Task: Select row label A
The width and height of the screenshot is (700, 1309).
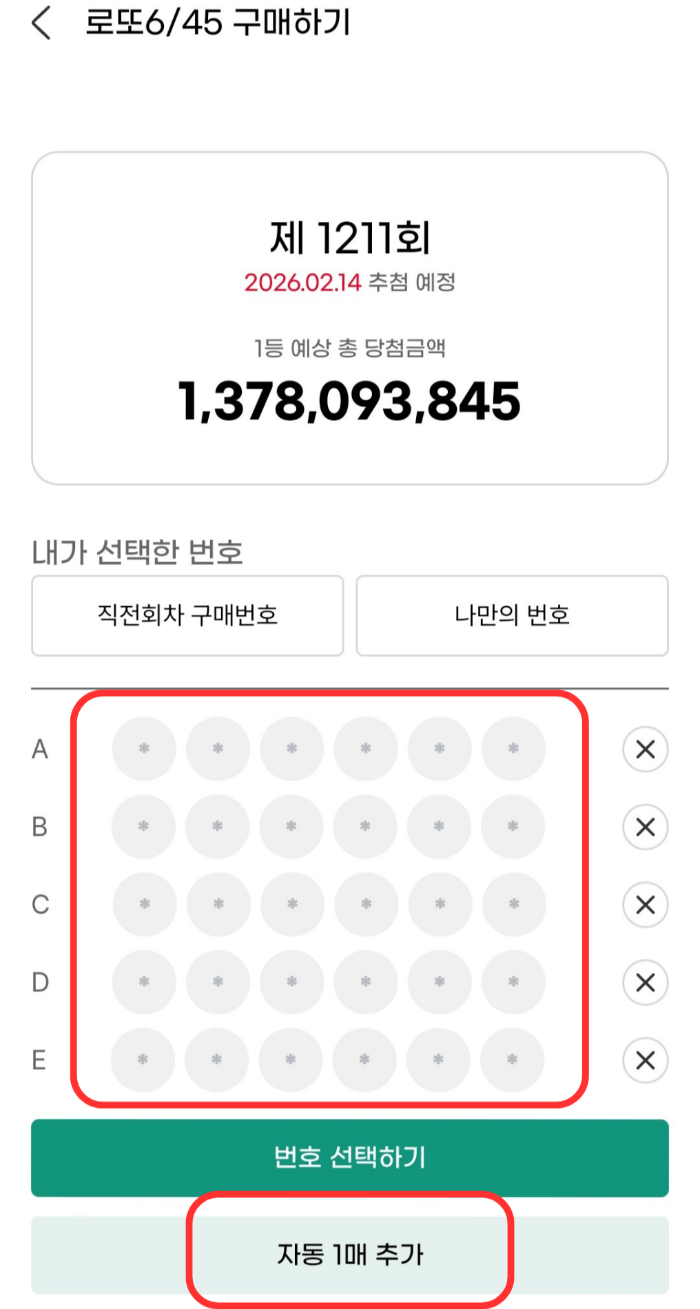Action: [x=38, y=749]
